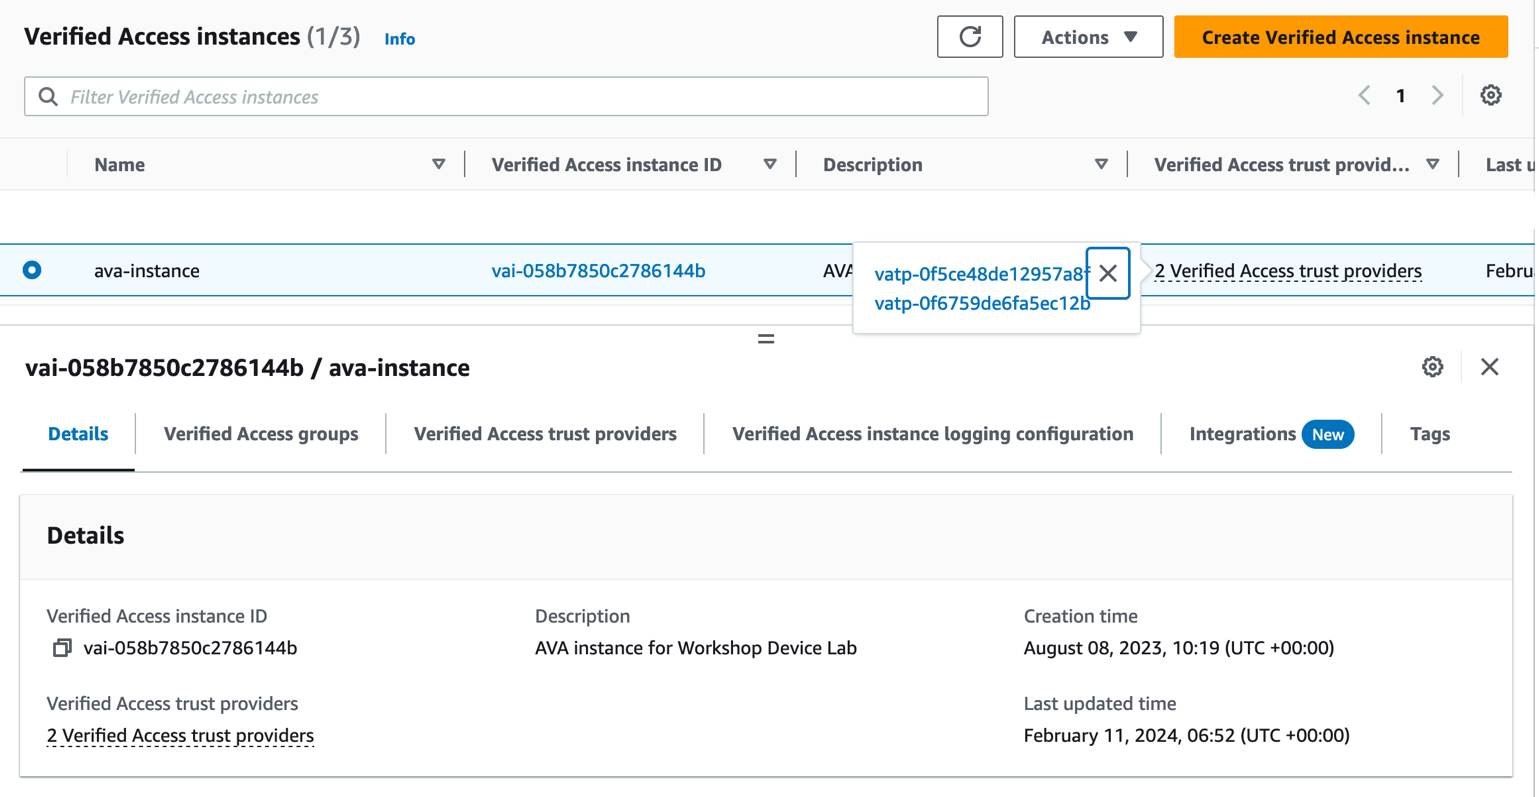Refresh the Verified Access instances list

(969, 37)
